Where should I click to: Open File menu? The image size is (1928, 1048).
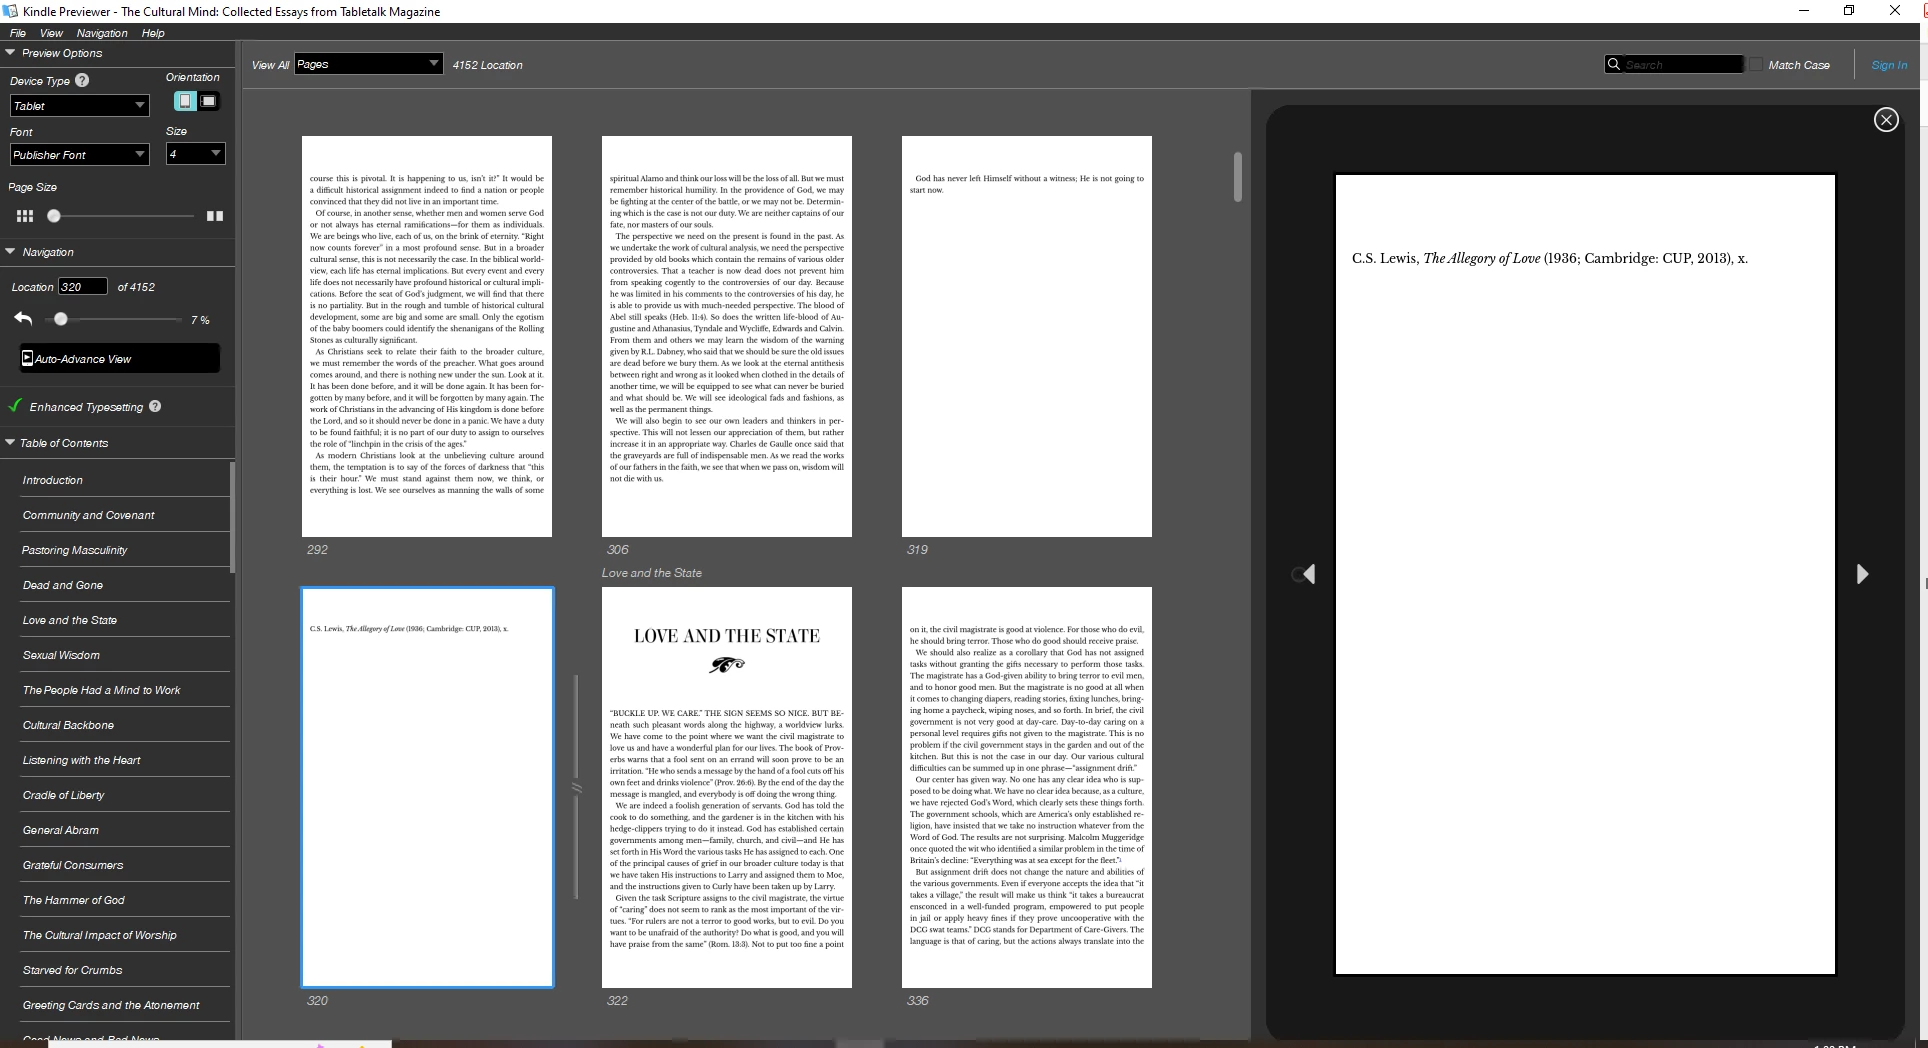coord(18,33)
